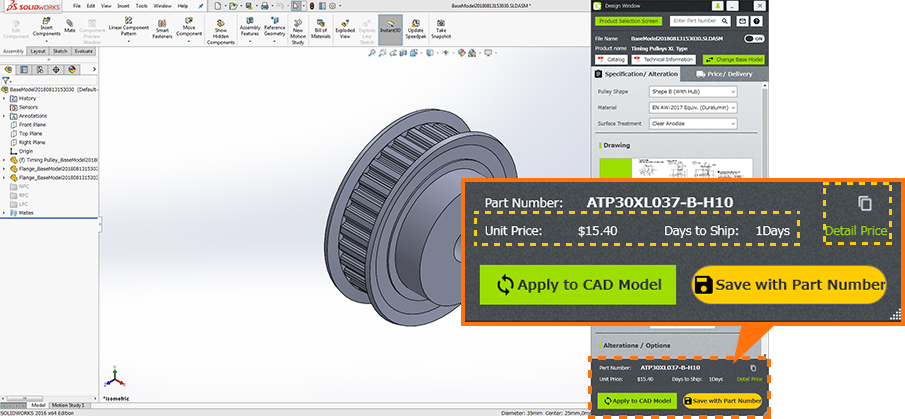Open the DimXpertManager crosshair tab icon
Image resolution: width=905 pixels, height=419 pixels.
tap(56, 69)
